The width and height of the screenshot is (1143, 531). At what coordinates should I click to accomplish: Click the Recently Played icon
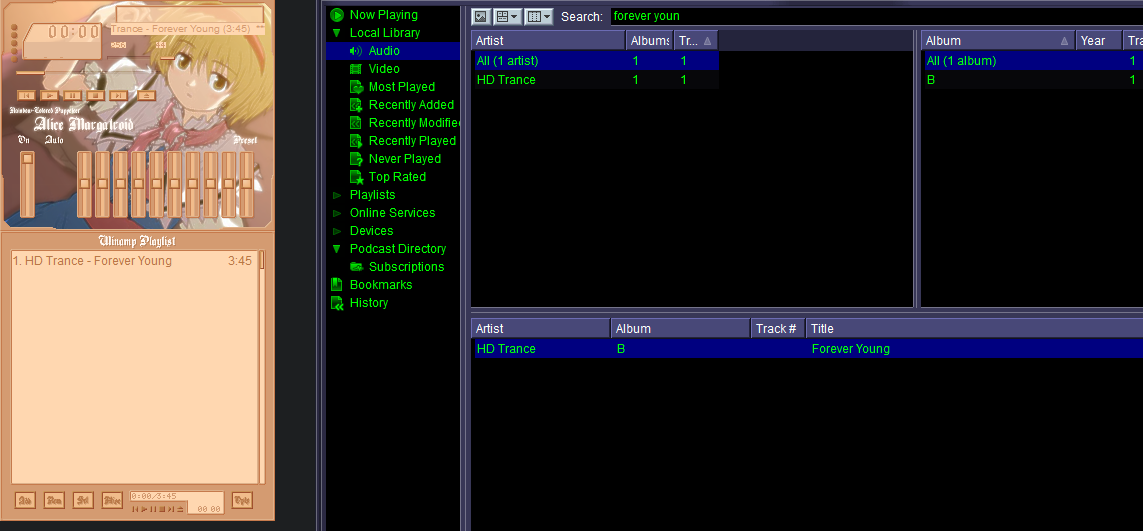pyautogui.click(x=356, y=141)
